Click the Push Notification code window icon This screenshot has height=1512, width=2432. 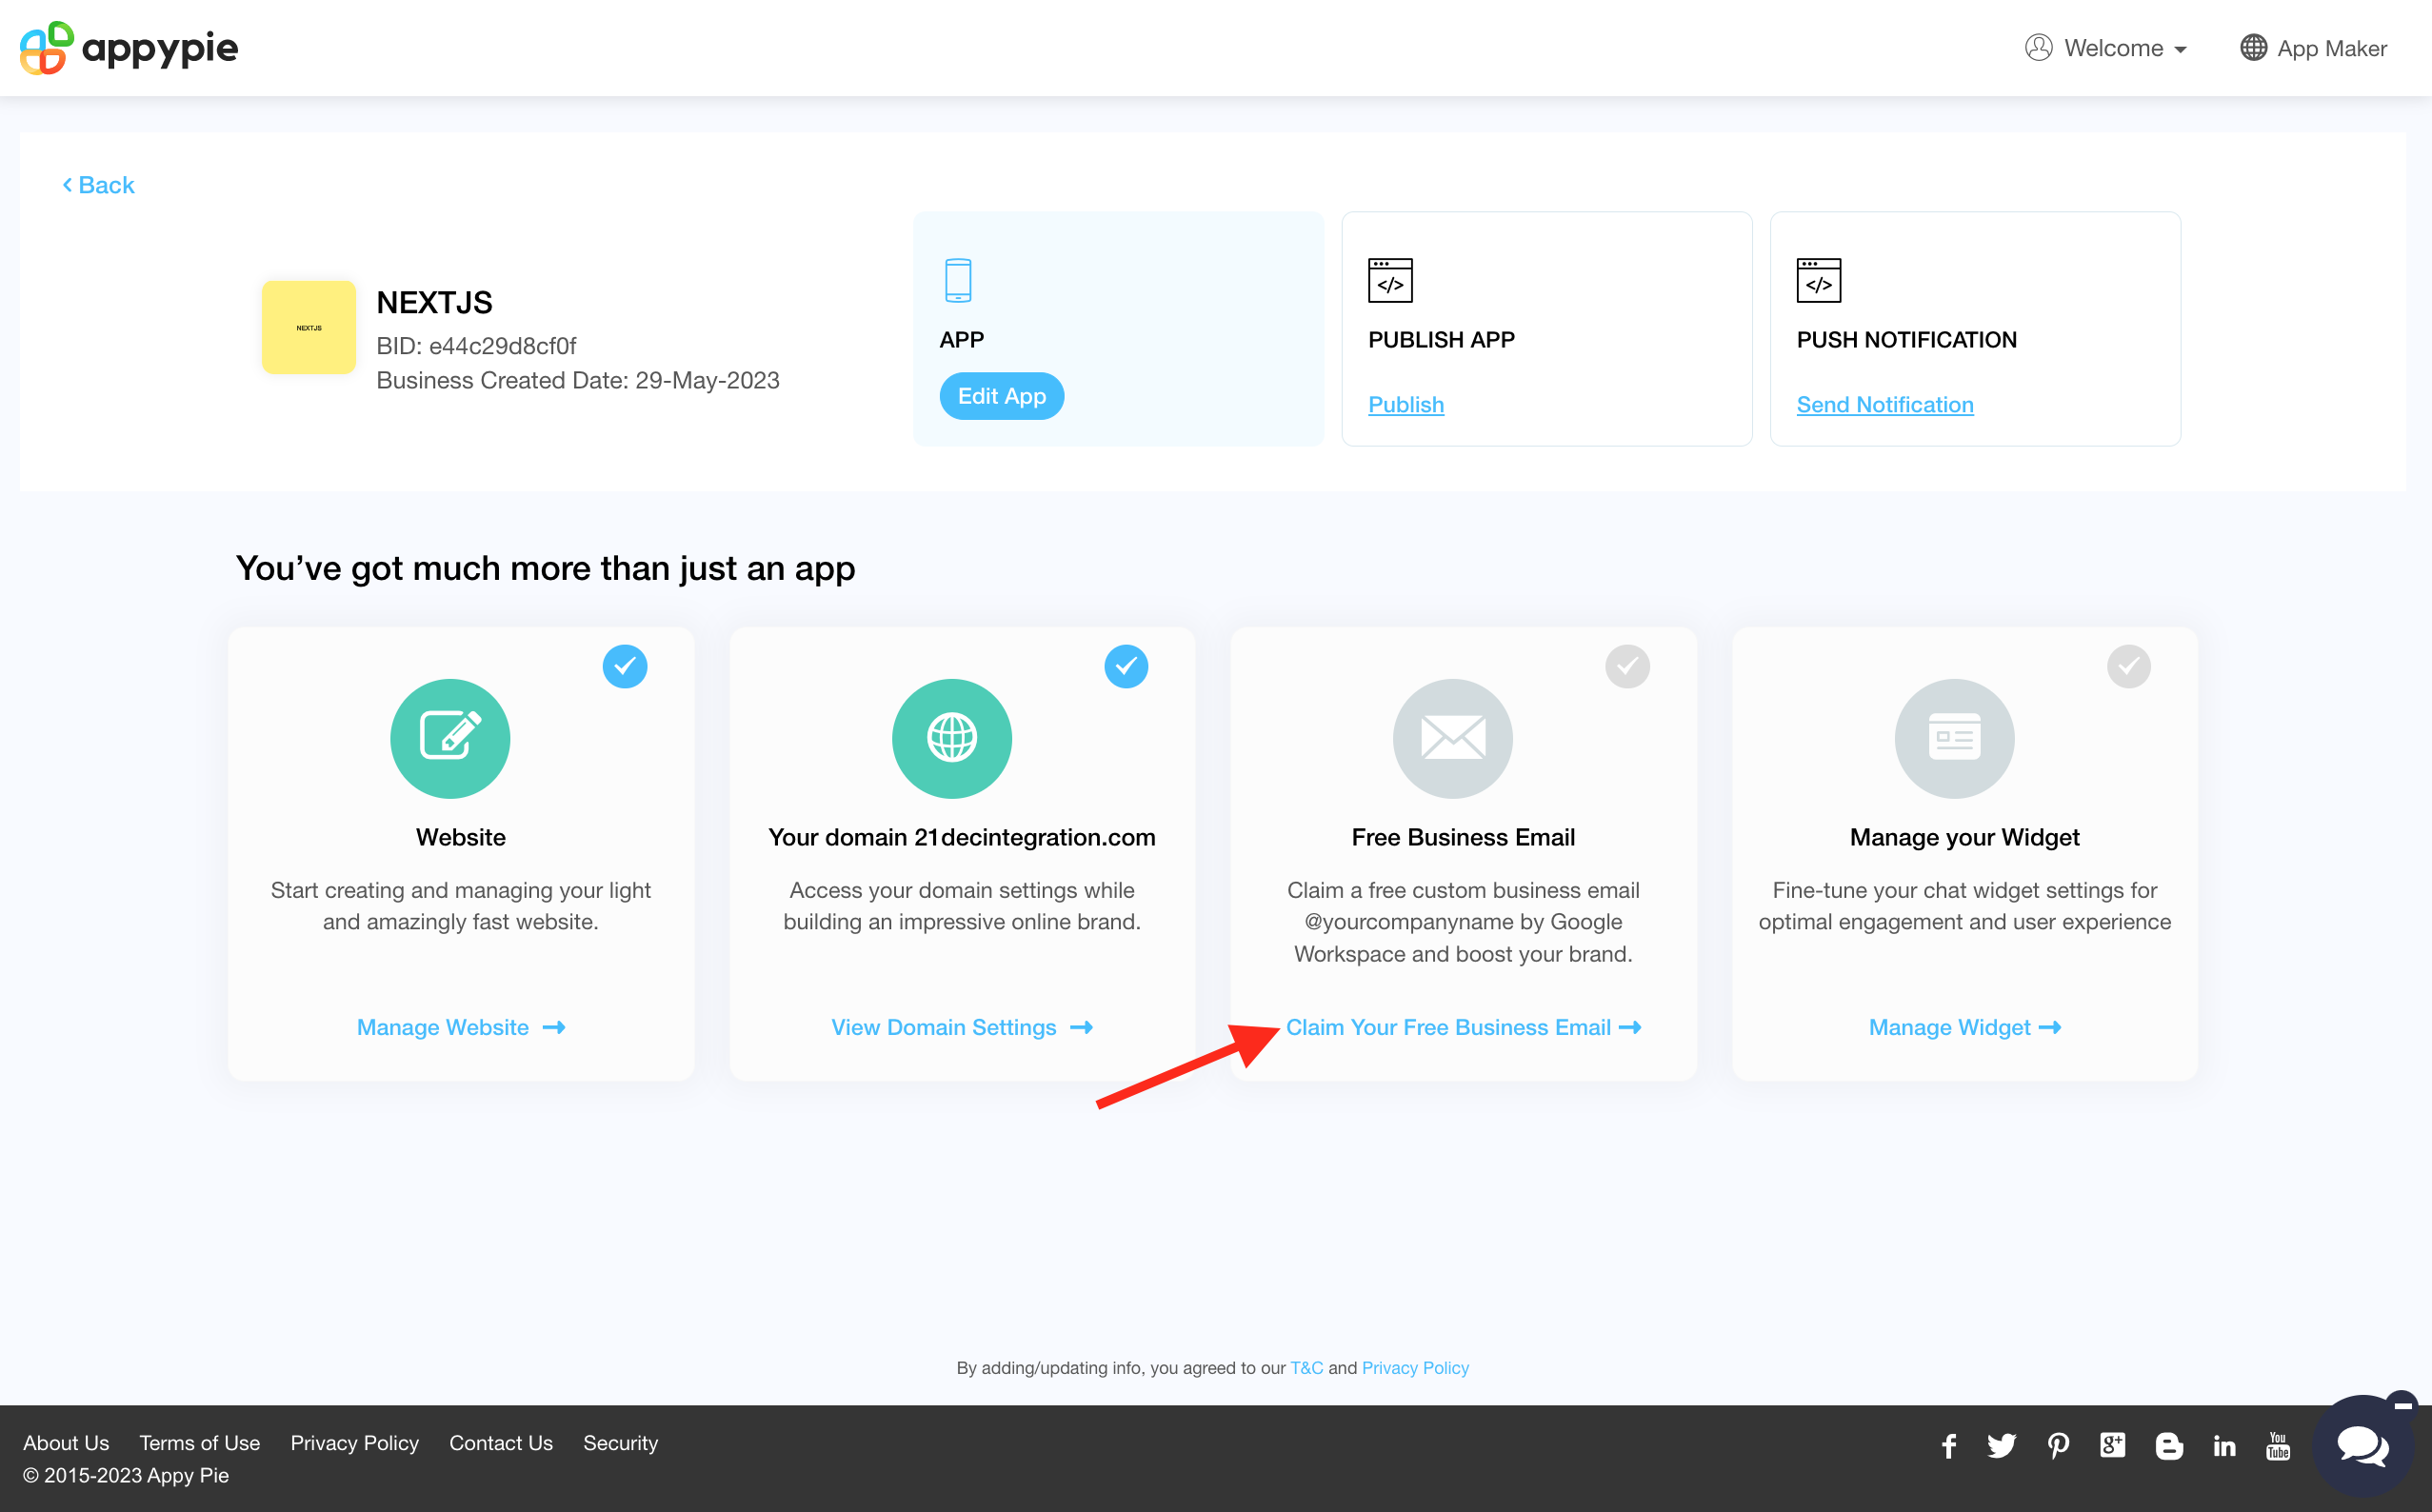[x=1819, y=280]
